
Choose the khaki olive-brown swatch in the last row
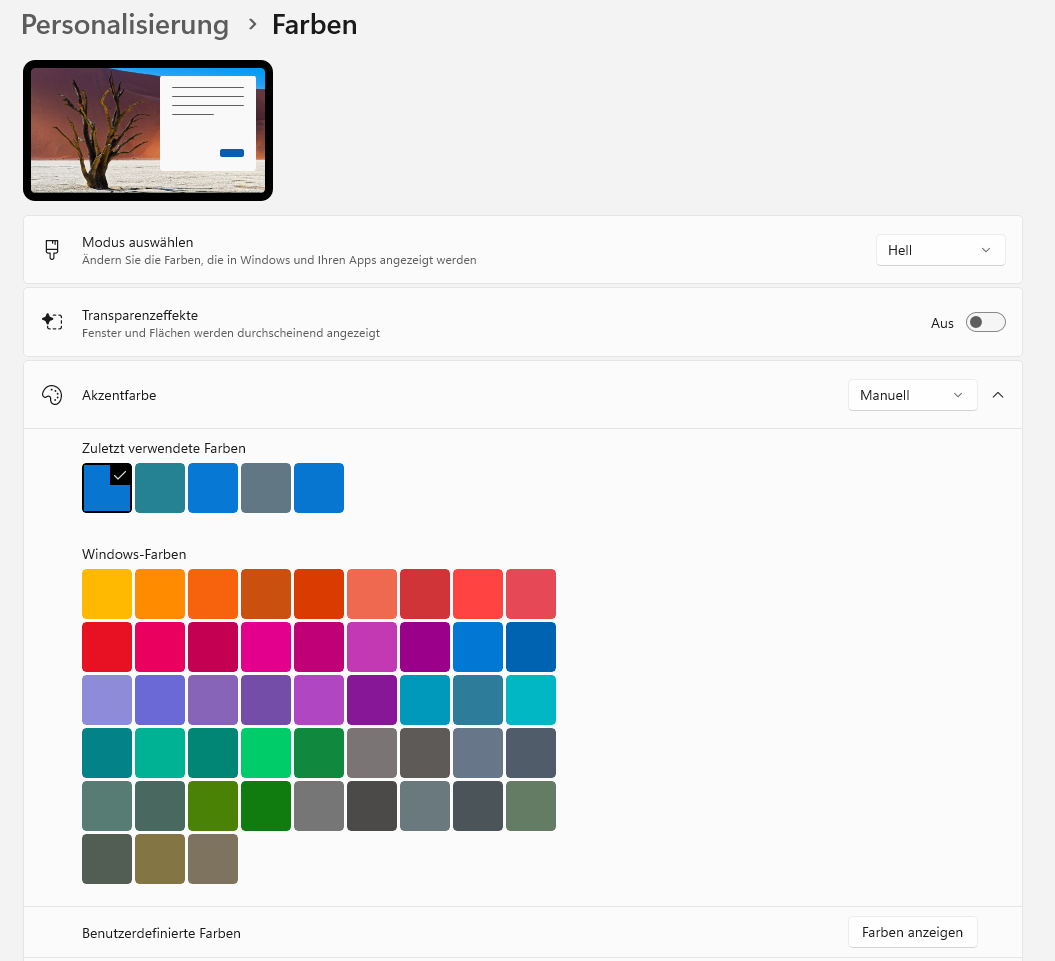pos(160,859)
